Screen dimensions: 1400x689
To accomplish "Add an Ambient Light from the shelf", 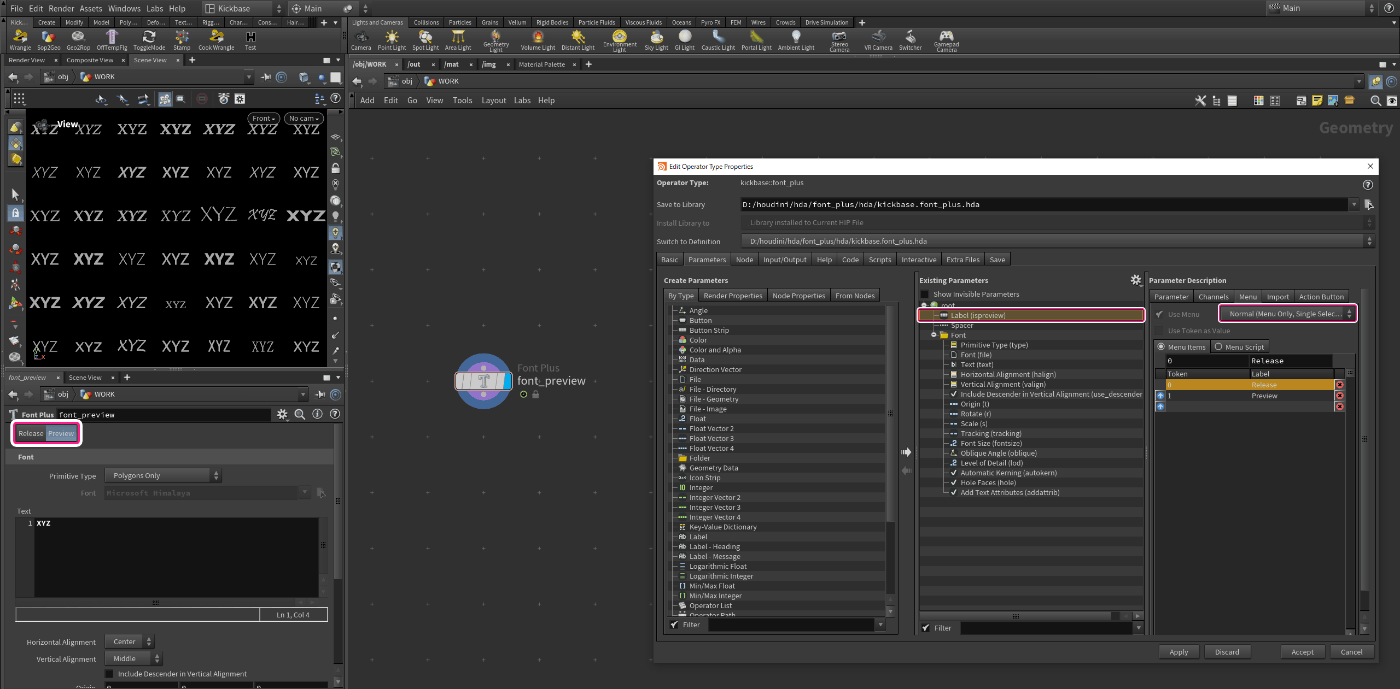I will pyautogui.click(x=796, y=40).
